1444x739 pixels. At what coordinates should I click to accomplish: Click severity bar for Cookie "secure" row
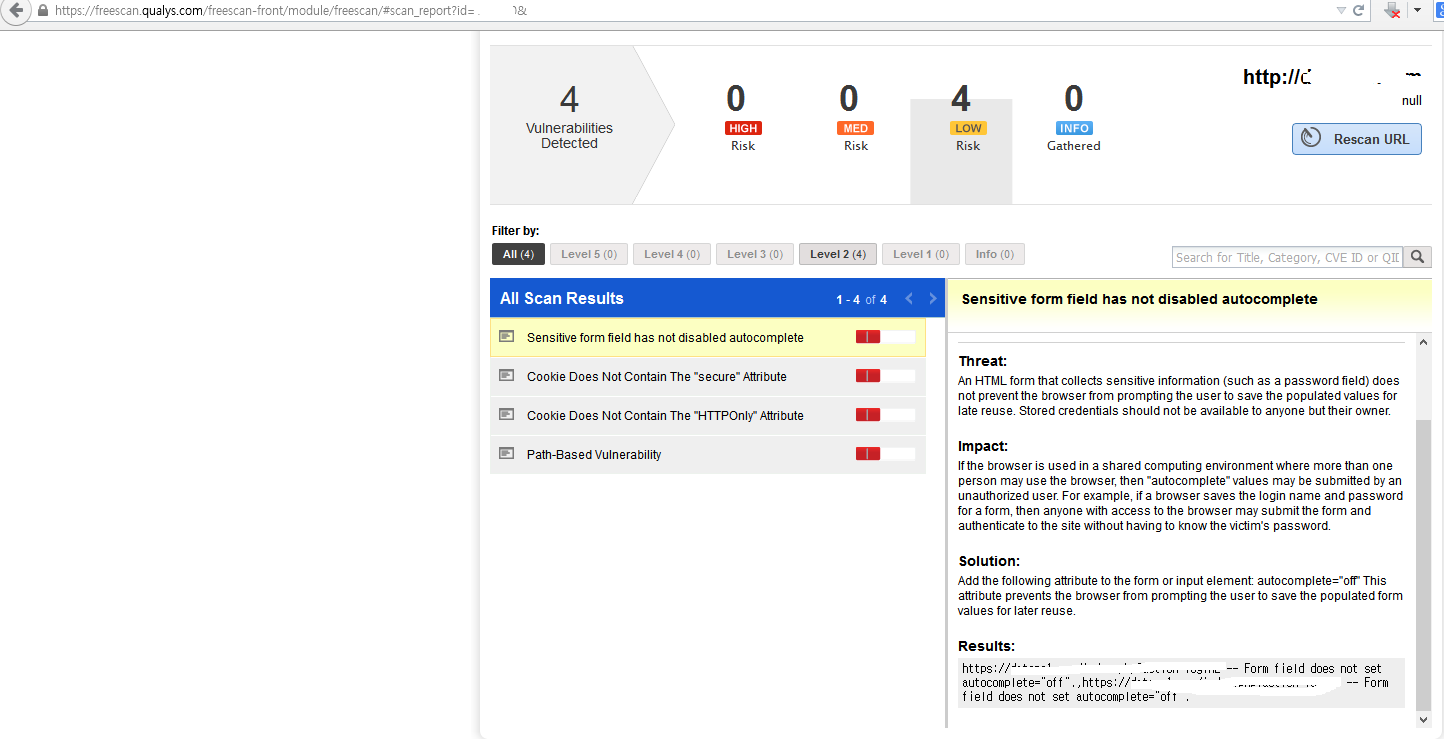click(885, 376)
